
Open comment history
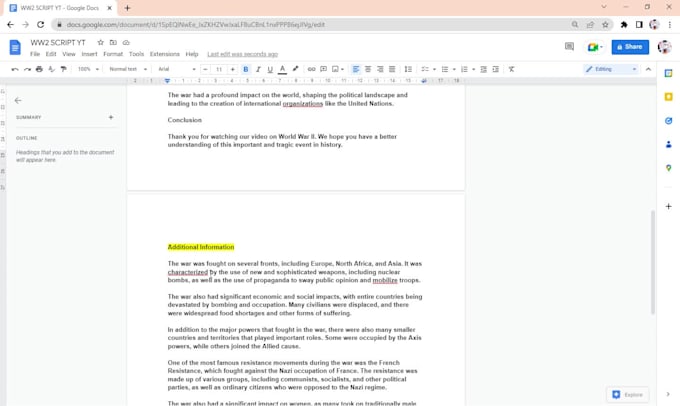[x=569, y=46]
